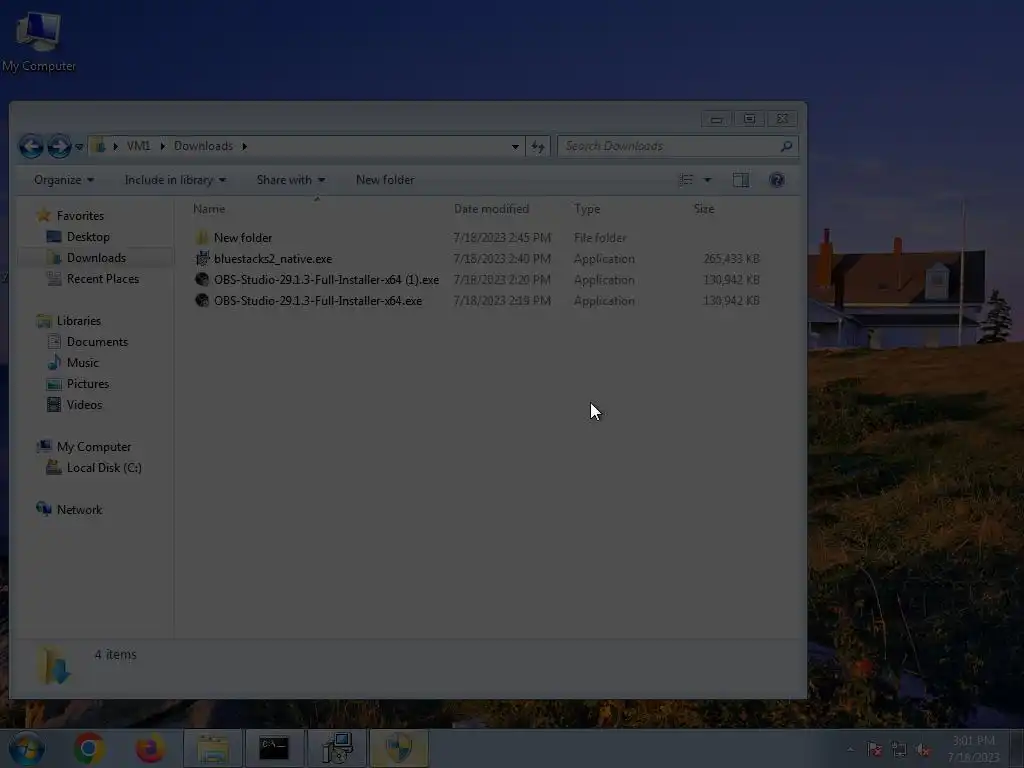Image resolution: width=1024 pixels, height=768 pixels.
Task: Open Downloads under Favorites
Action: click(x=96, y=258)
